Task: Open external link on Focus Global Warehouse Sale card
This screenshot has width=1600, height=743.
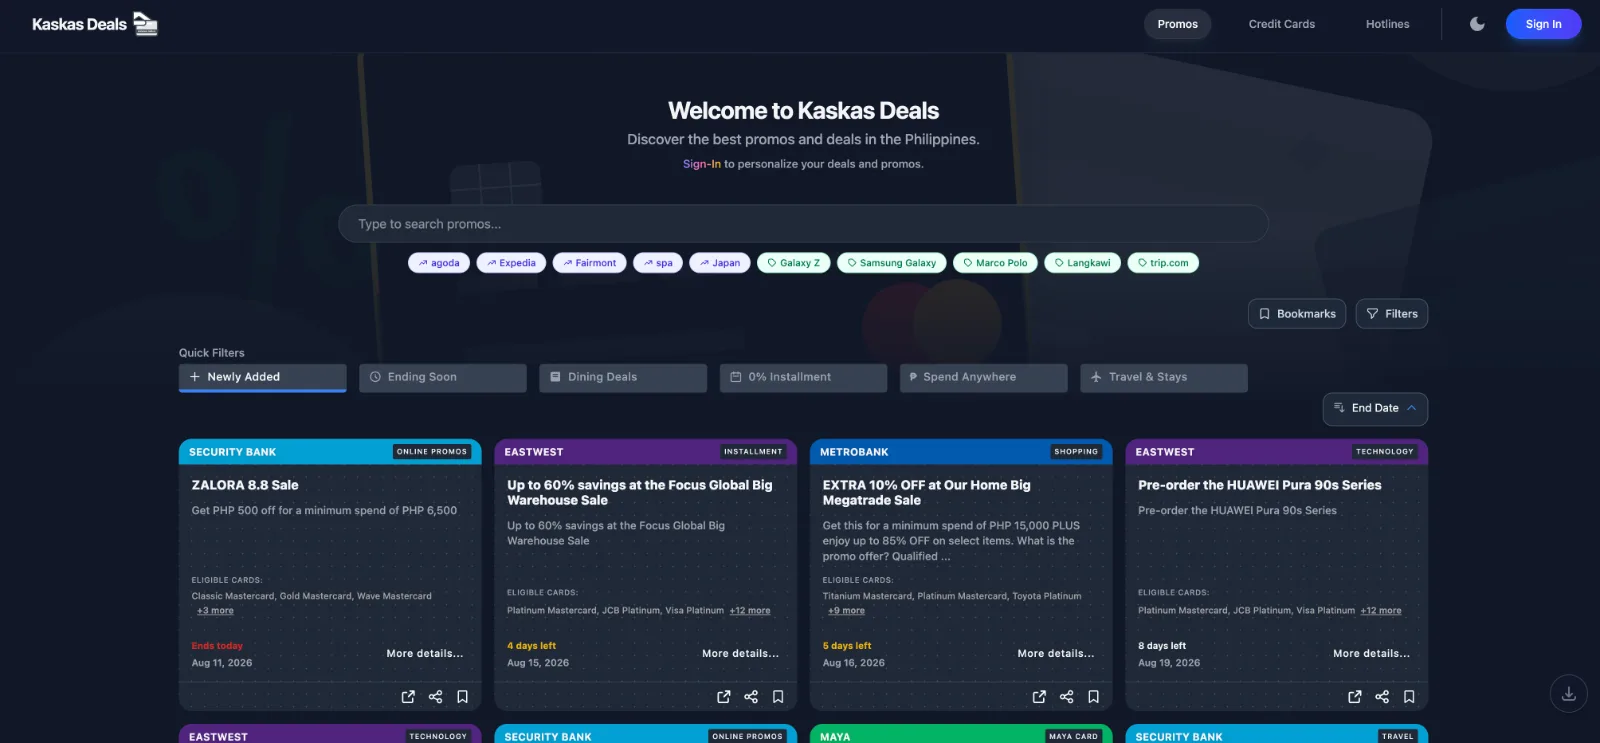Action: click(724, 697)
